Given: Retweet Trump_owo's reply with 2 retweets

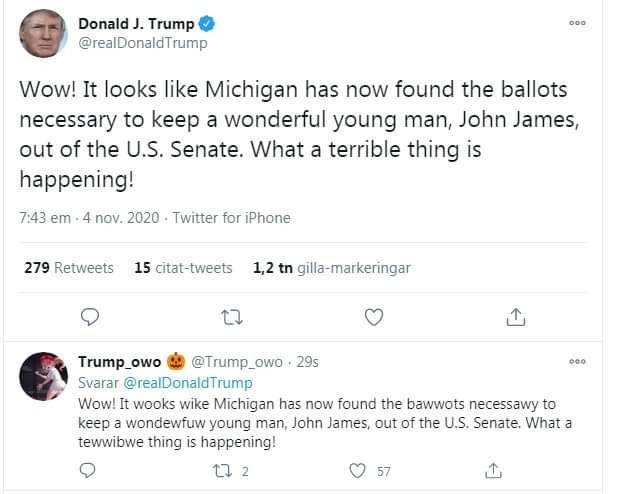Looking at the screenshot, I should pyautogui.click(x=224, y=470).
